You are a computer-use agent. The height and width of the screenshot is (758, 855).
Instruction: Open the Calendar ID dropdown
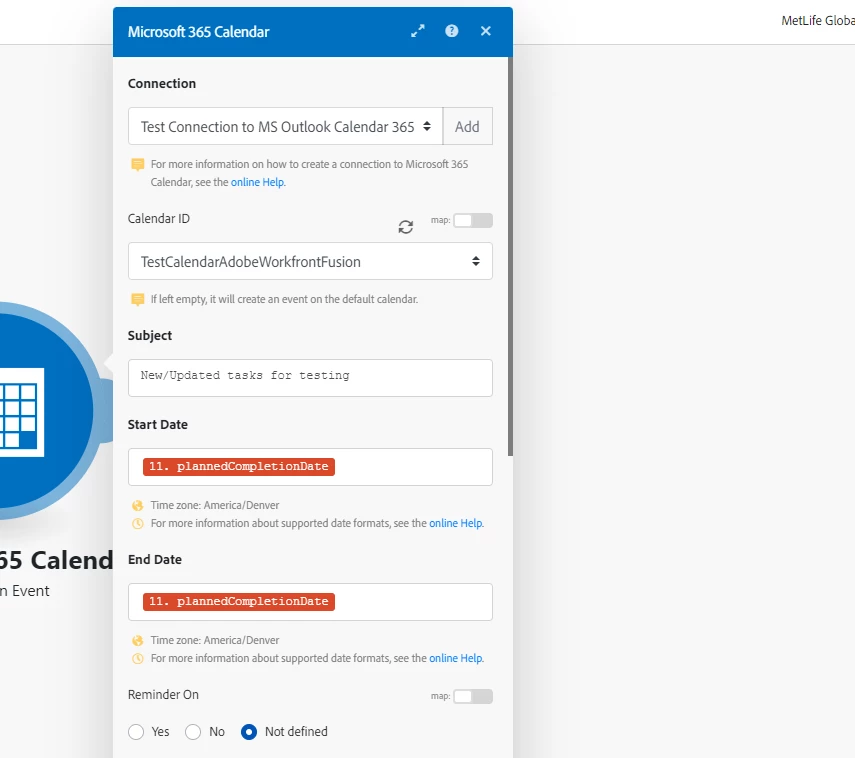310,262
